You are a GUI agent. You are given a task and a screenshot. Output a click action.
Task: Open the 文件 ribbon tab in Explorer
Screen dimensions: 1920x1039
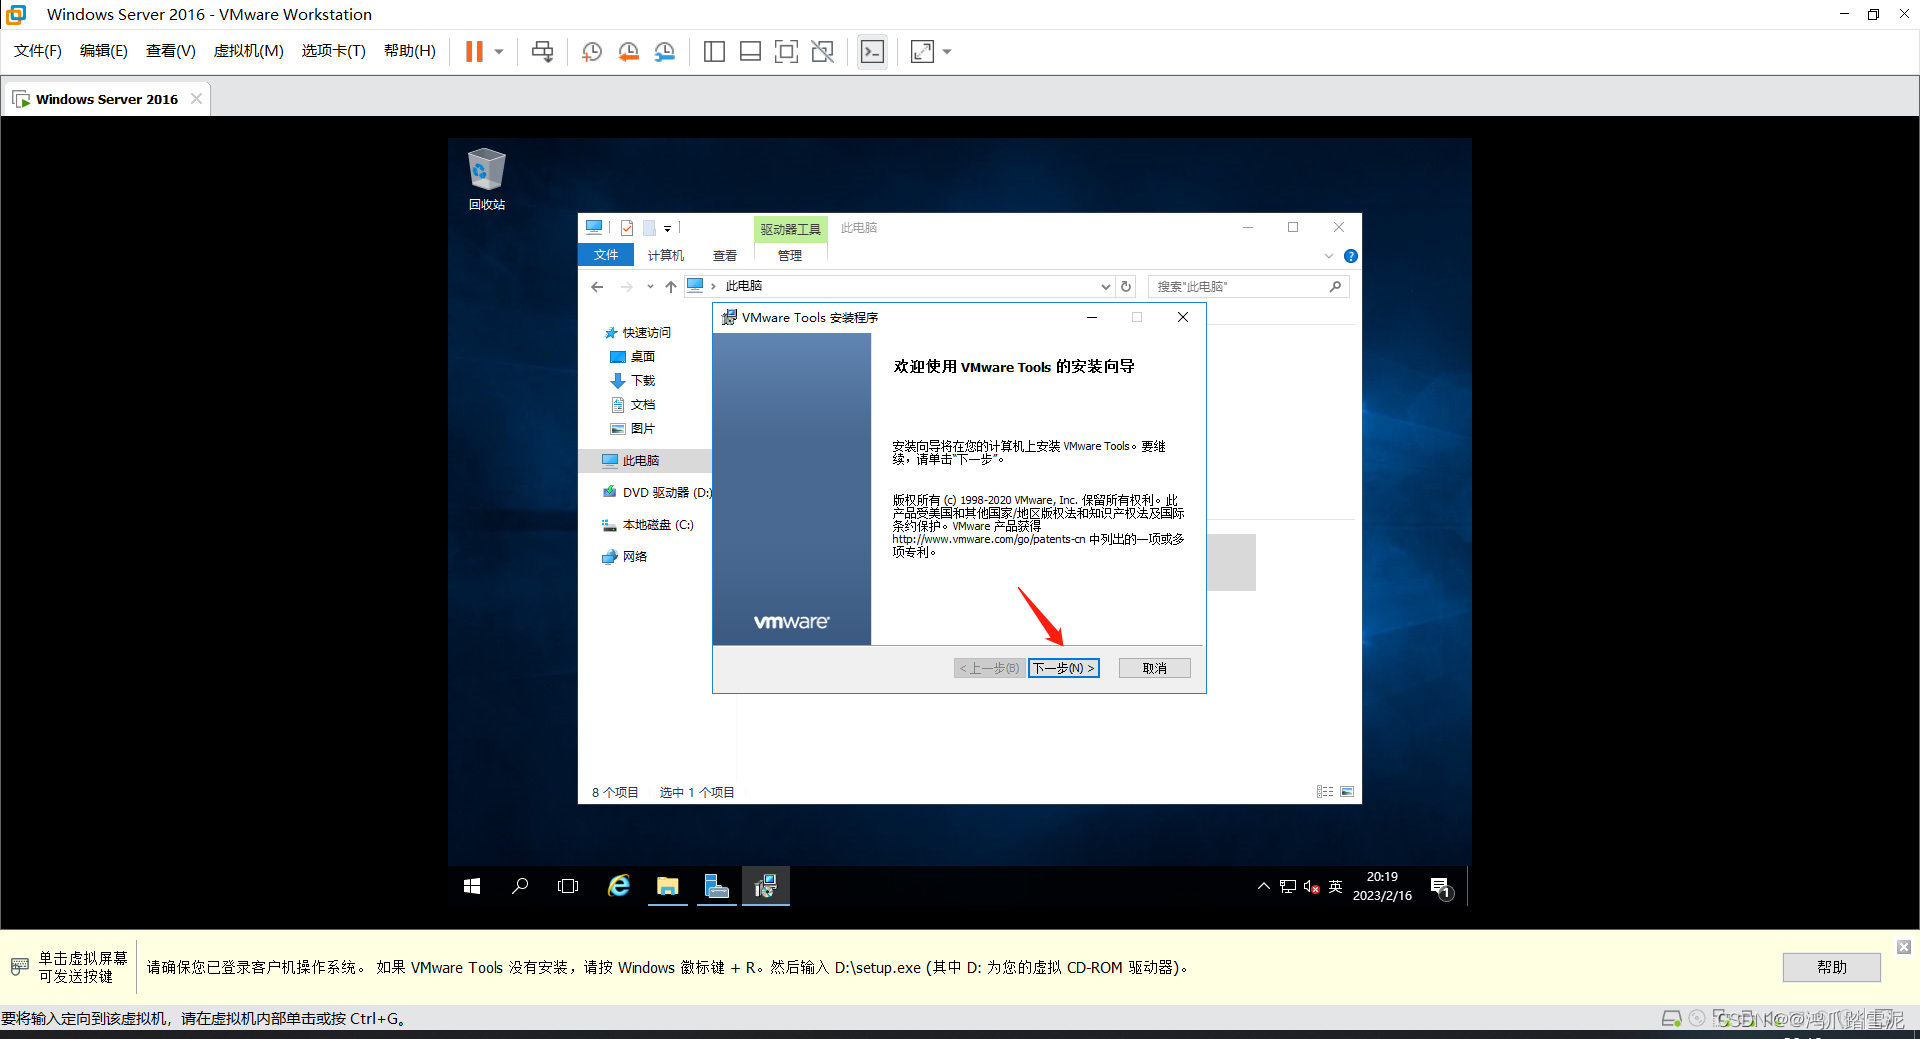tap(606, 255)
